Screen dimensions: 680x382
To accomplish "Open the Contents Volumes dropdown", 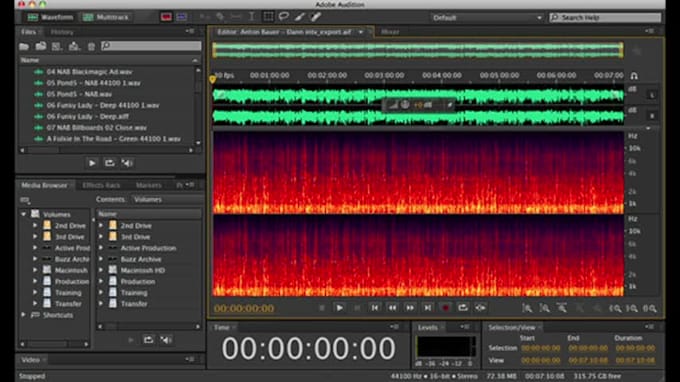I will (167, 199).
